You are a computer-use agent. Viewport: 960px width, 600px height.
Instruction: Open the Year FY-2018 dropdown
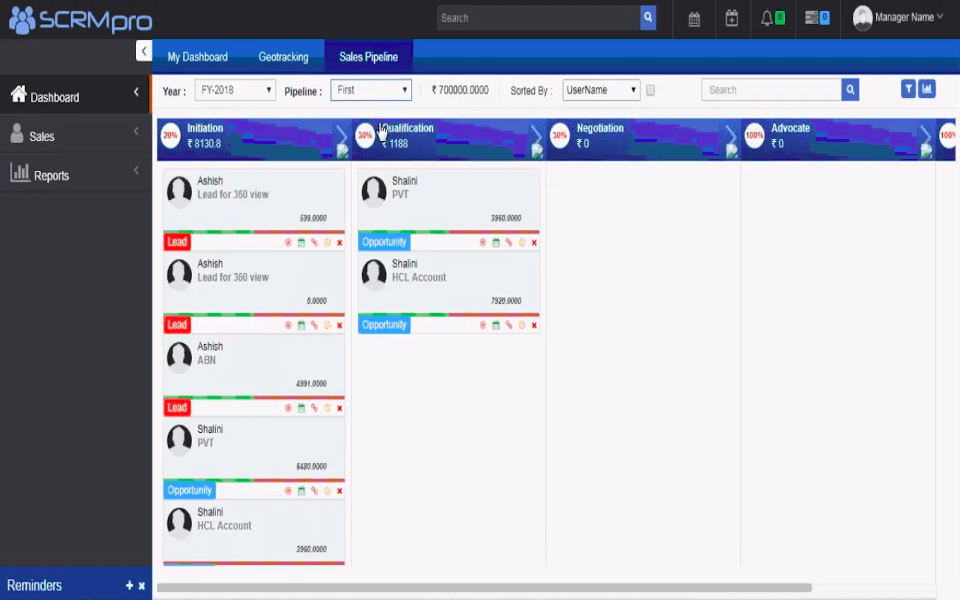click(x=235, y=90)
